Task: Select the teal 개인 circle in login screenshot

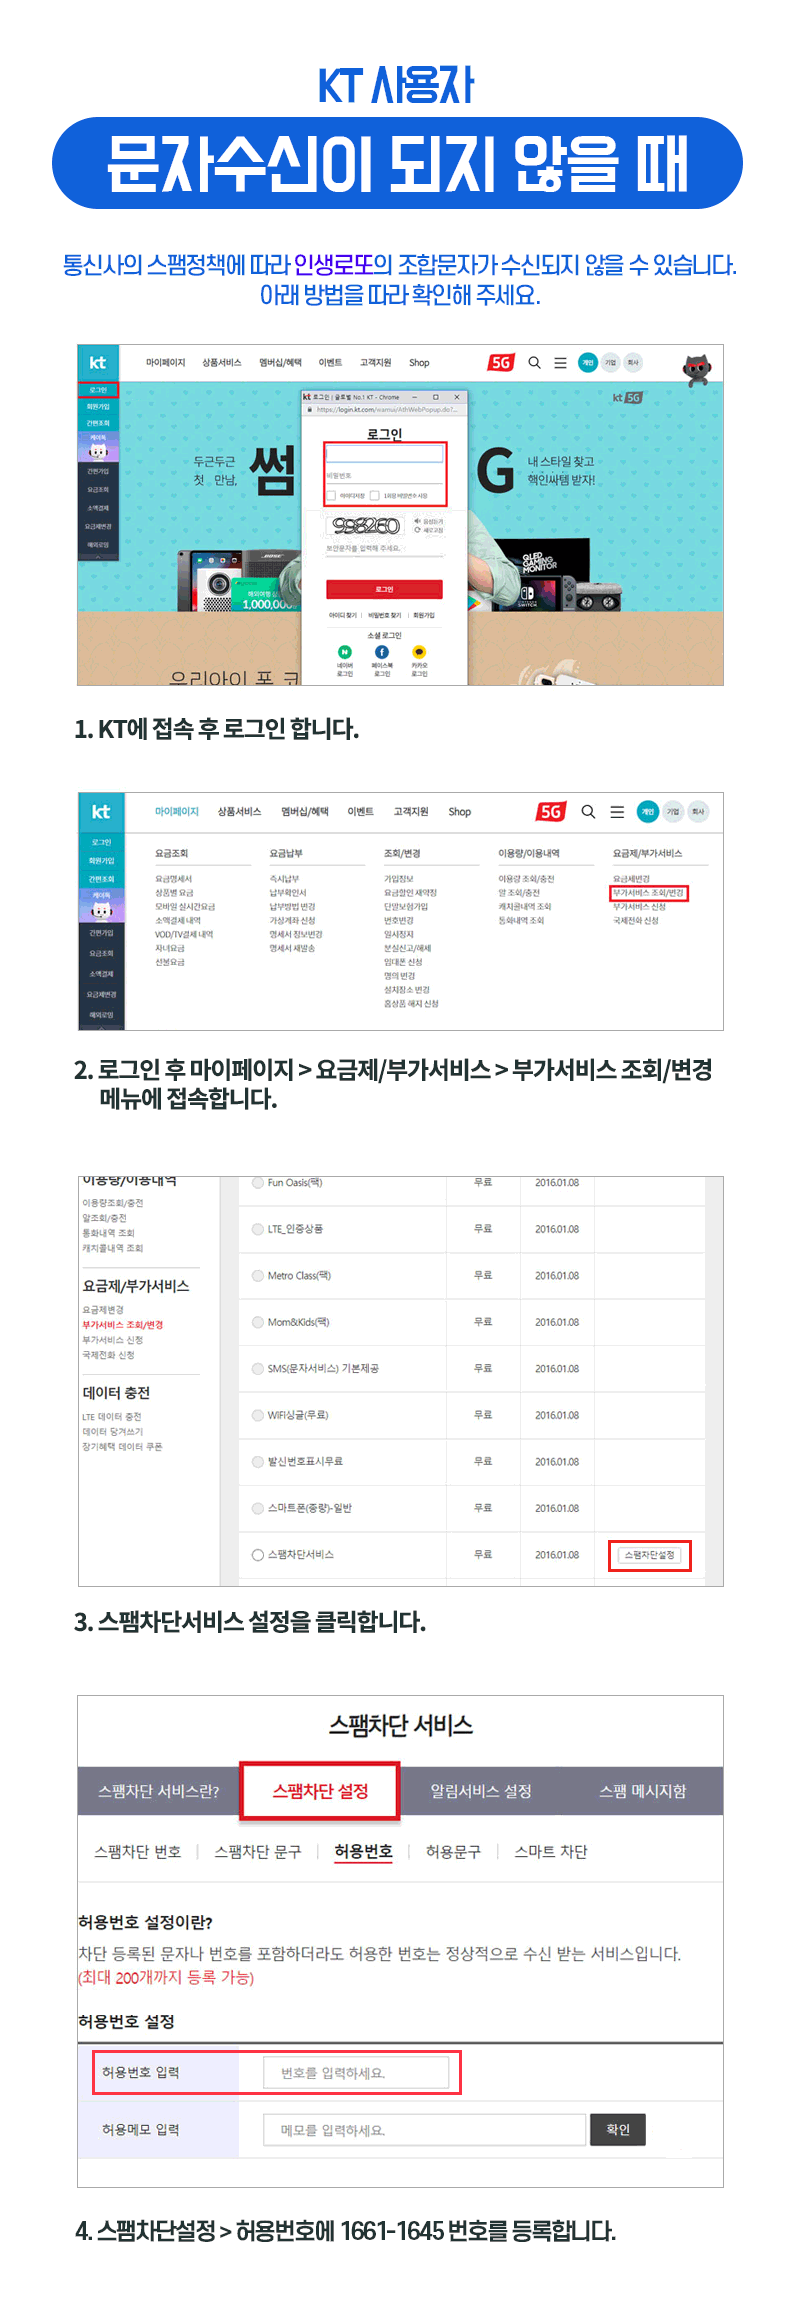Action: click(588, 363)
